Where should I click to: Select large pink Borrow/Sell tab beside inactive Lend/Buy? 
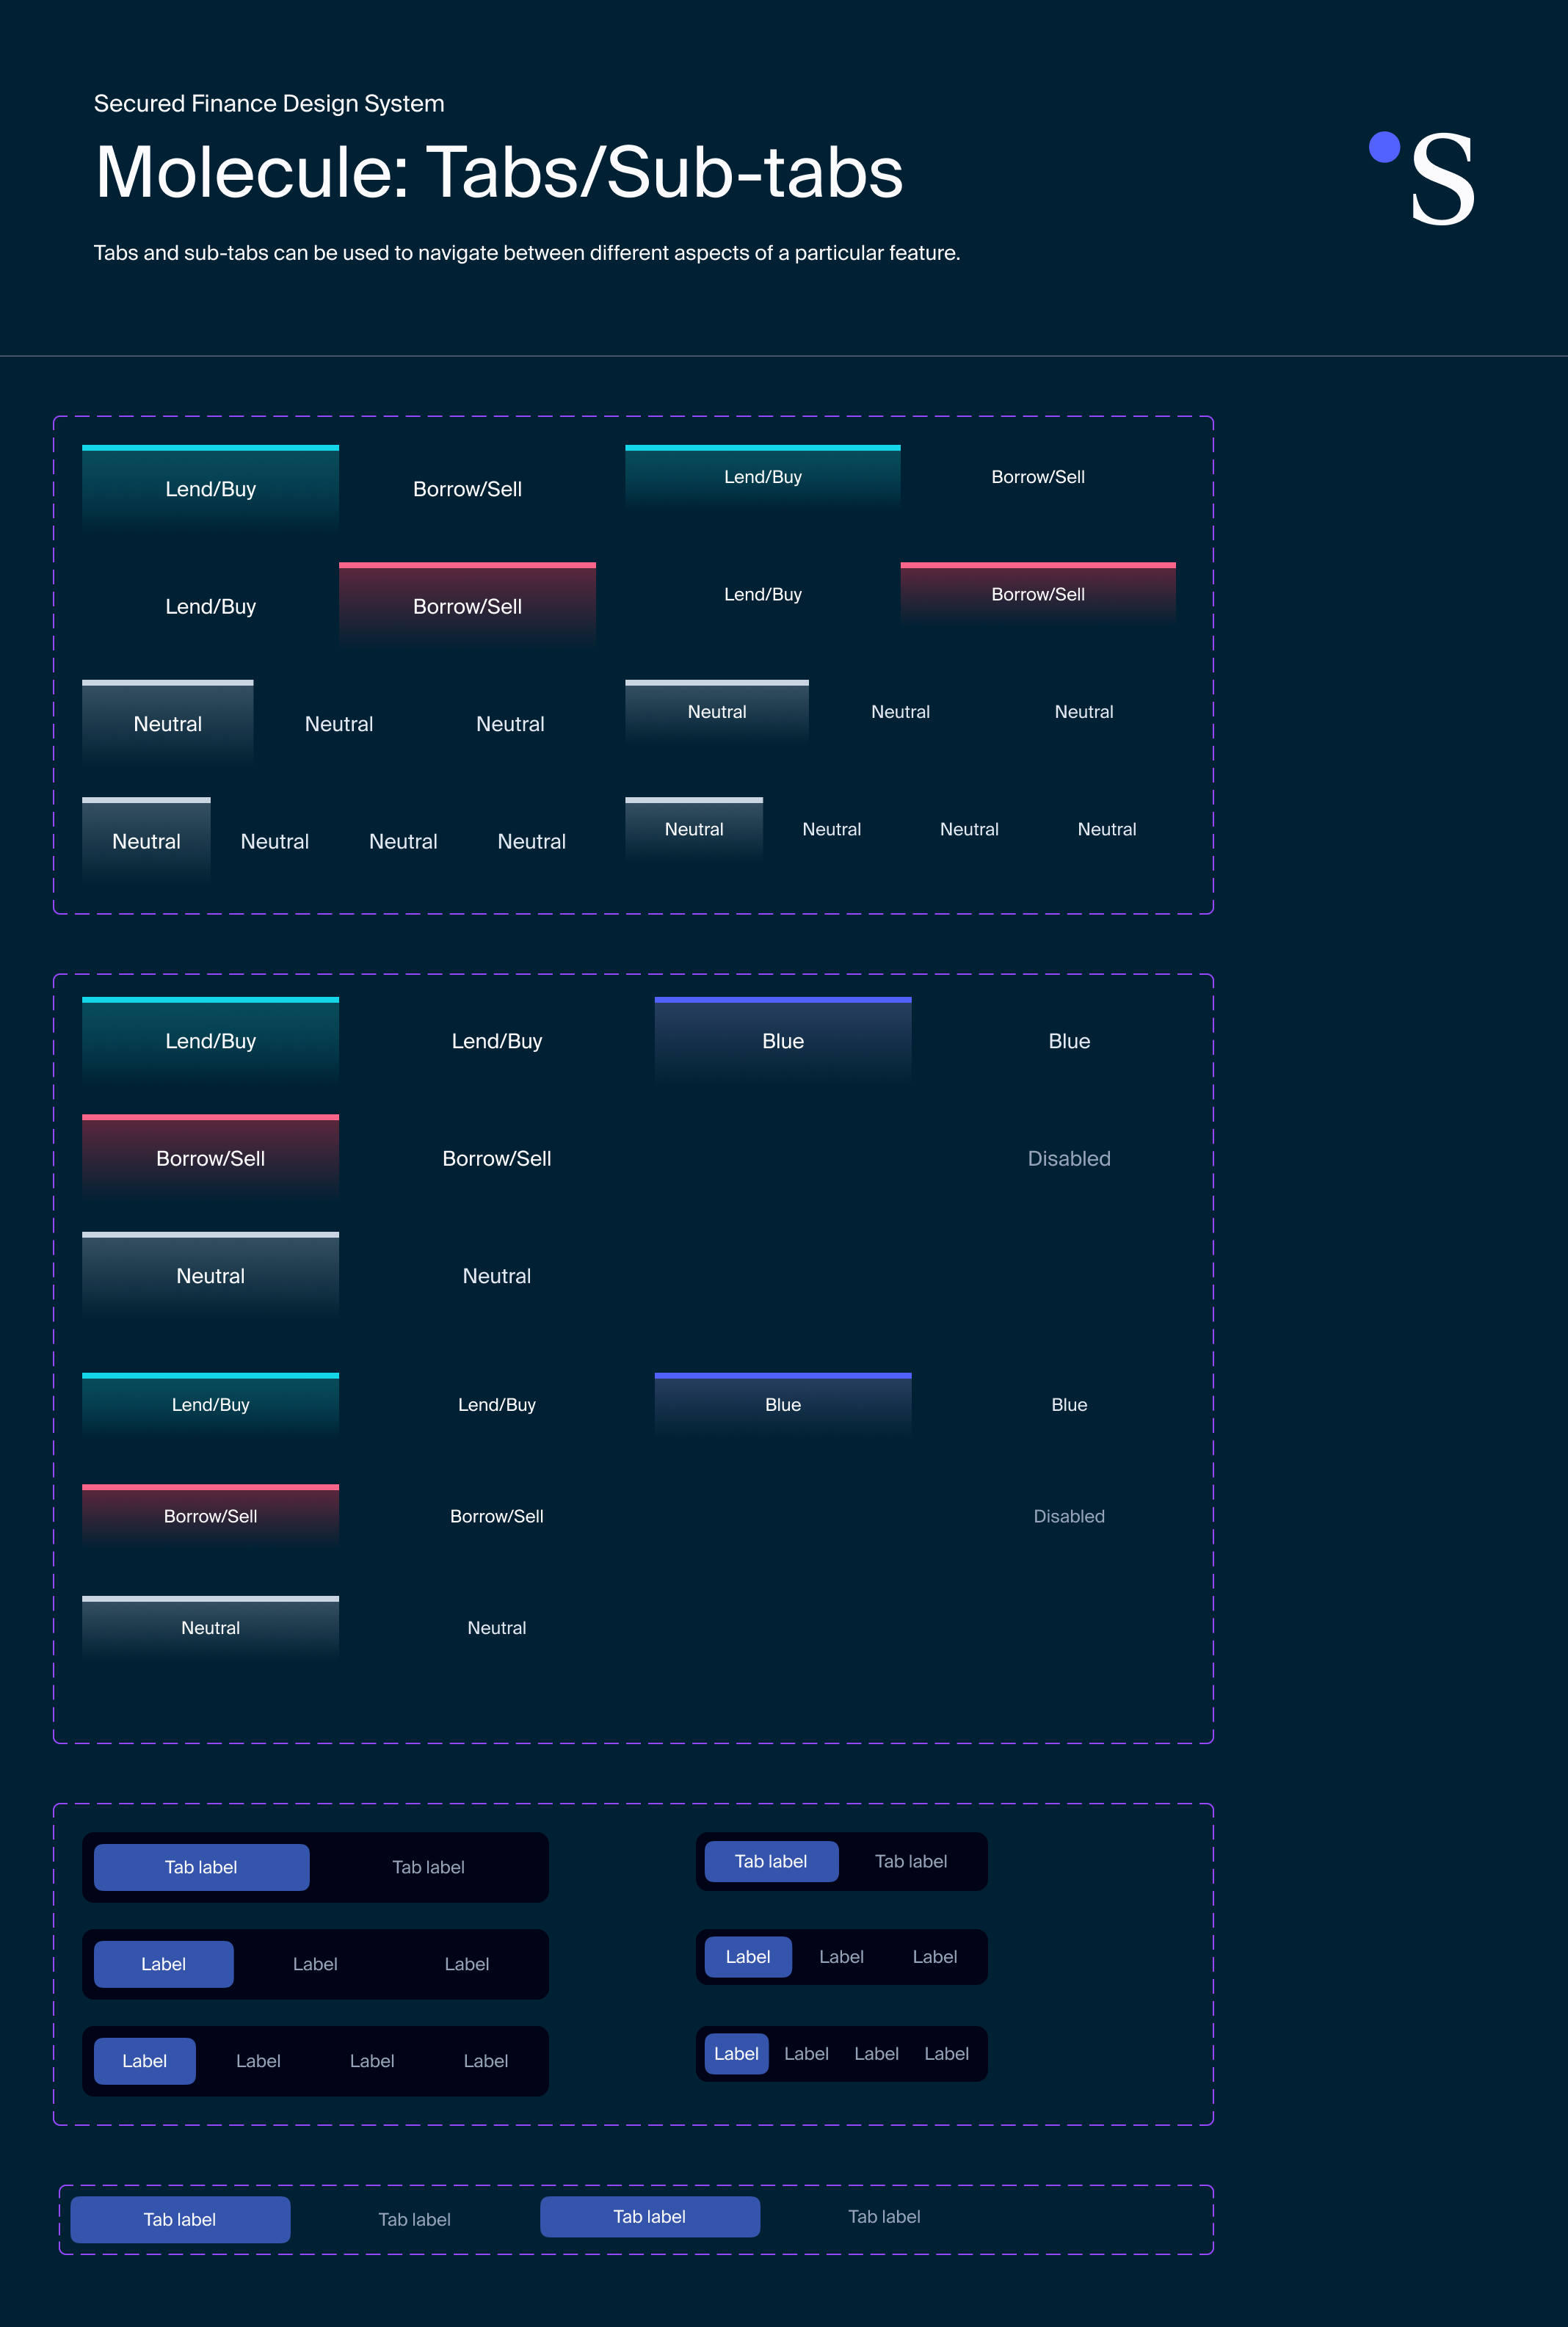click(467, 606)
